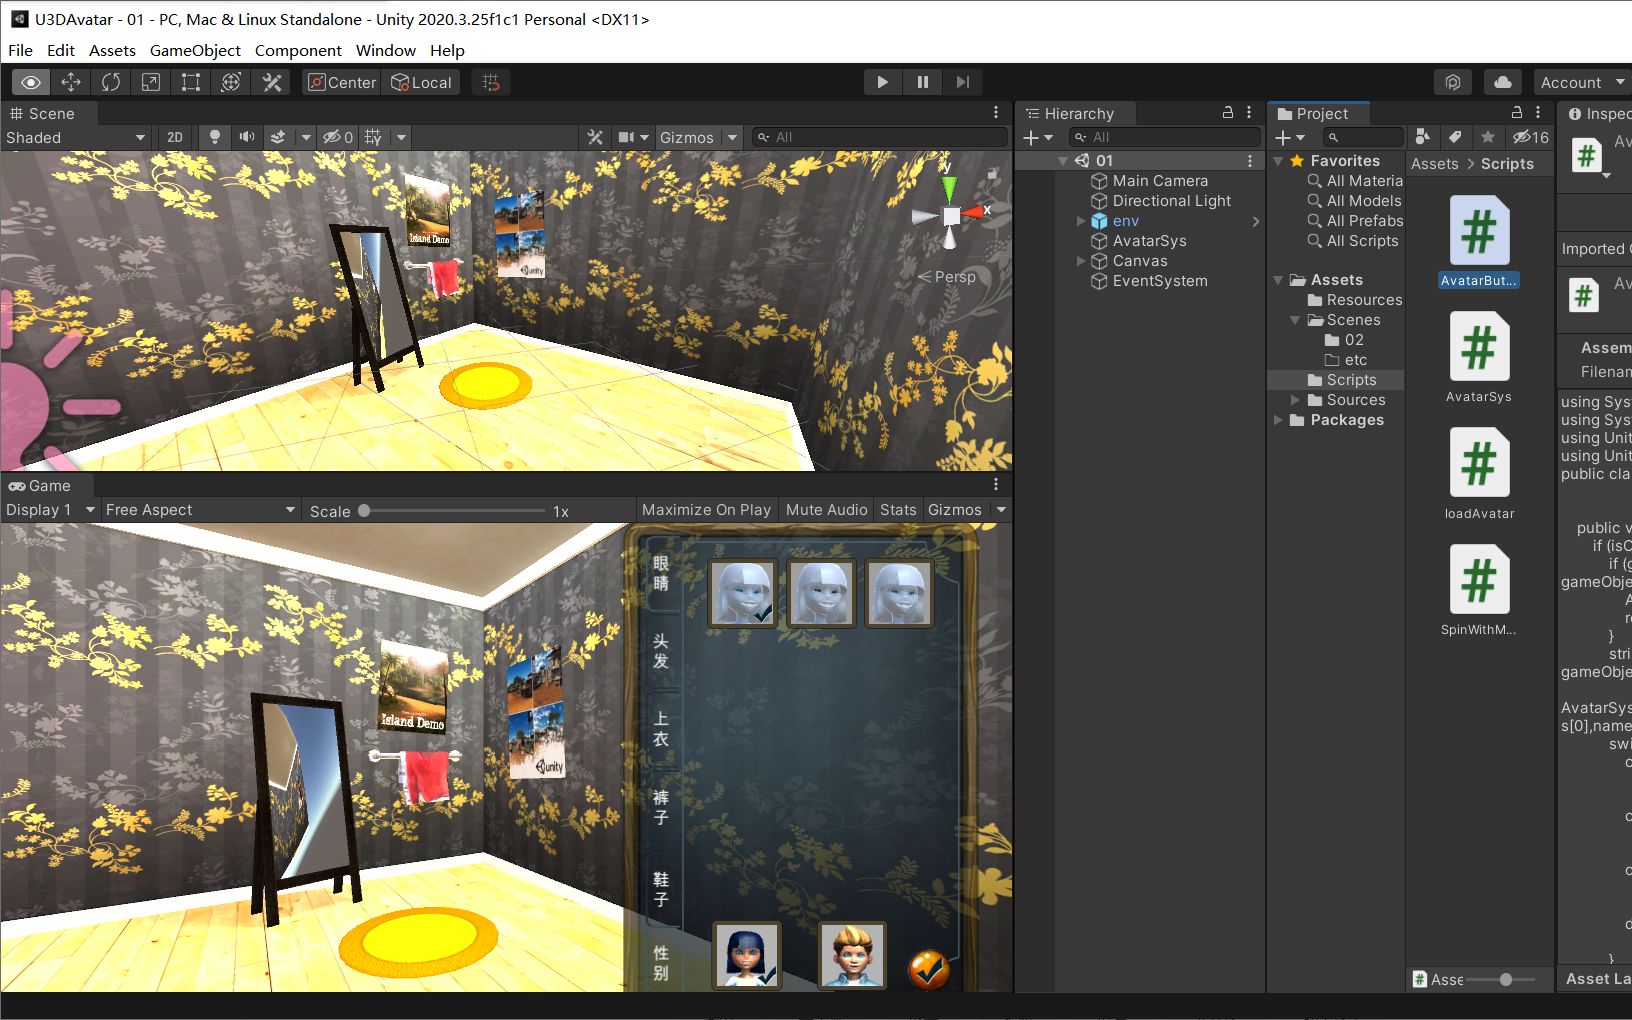Click the Unity cloud services icon

[x=1502, y=82]
